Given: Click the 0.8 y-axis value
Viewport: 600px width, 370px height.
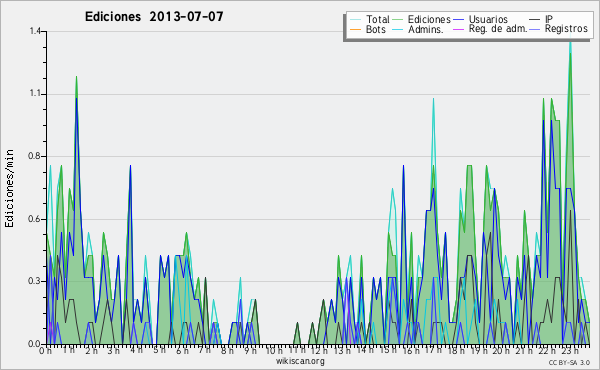Looking at the screenshot, I should click(35, 156).
